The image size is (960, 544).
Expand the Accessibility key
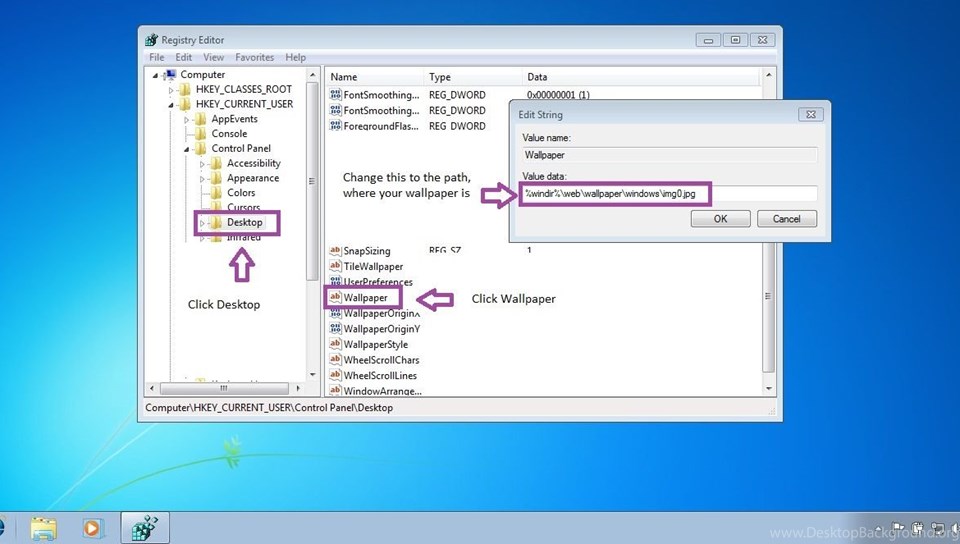pos(201,164)
